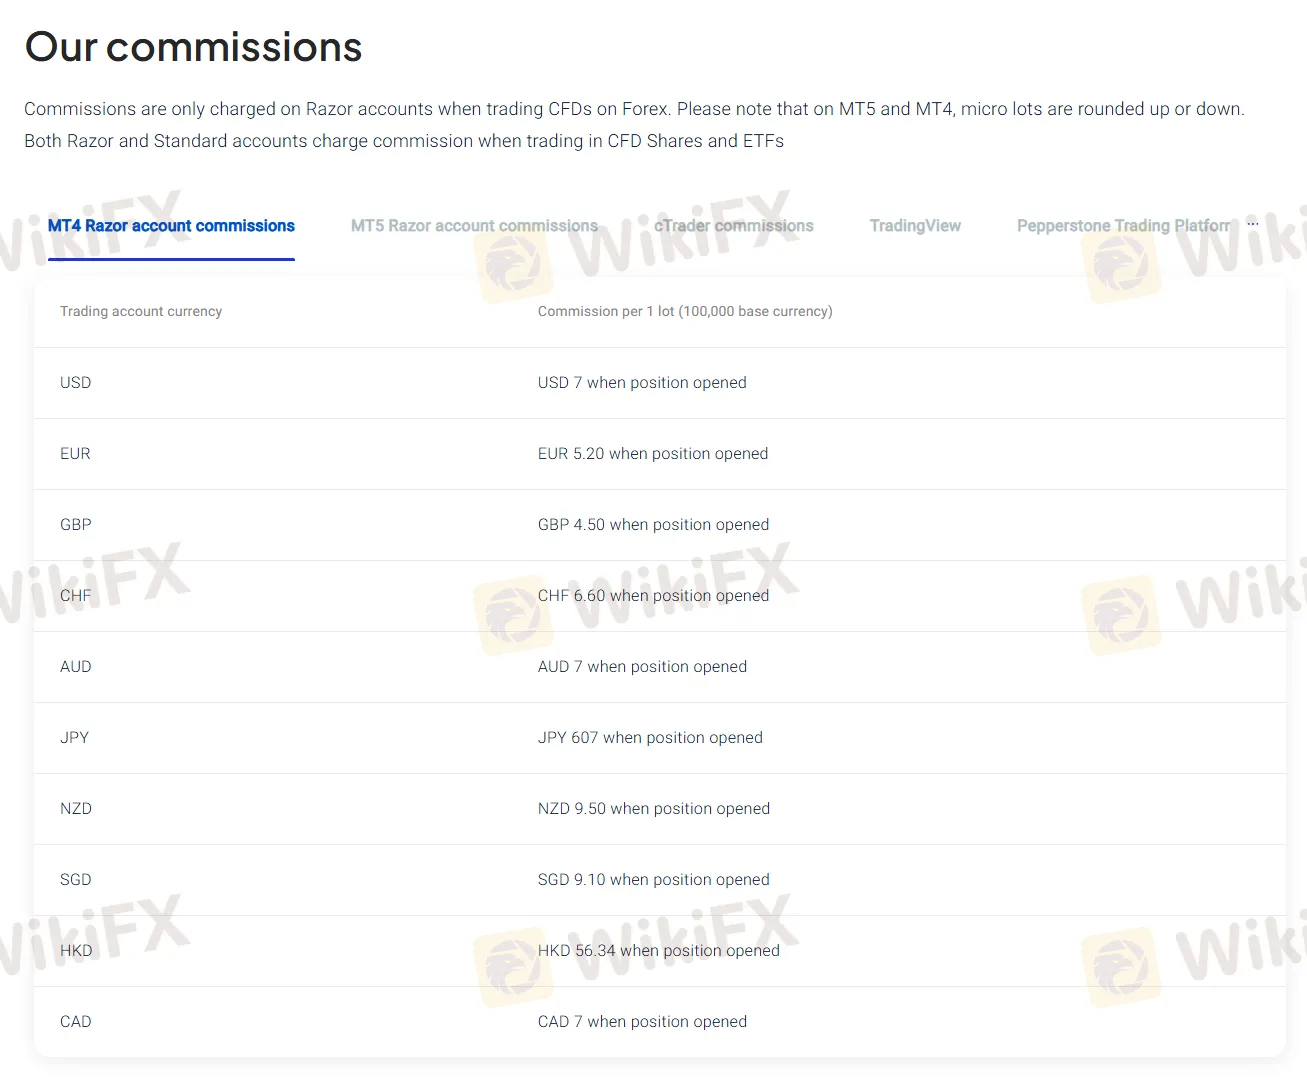
Task: Click the JPY 607 commission cell
Action: point(650,738)
